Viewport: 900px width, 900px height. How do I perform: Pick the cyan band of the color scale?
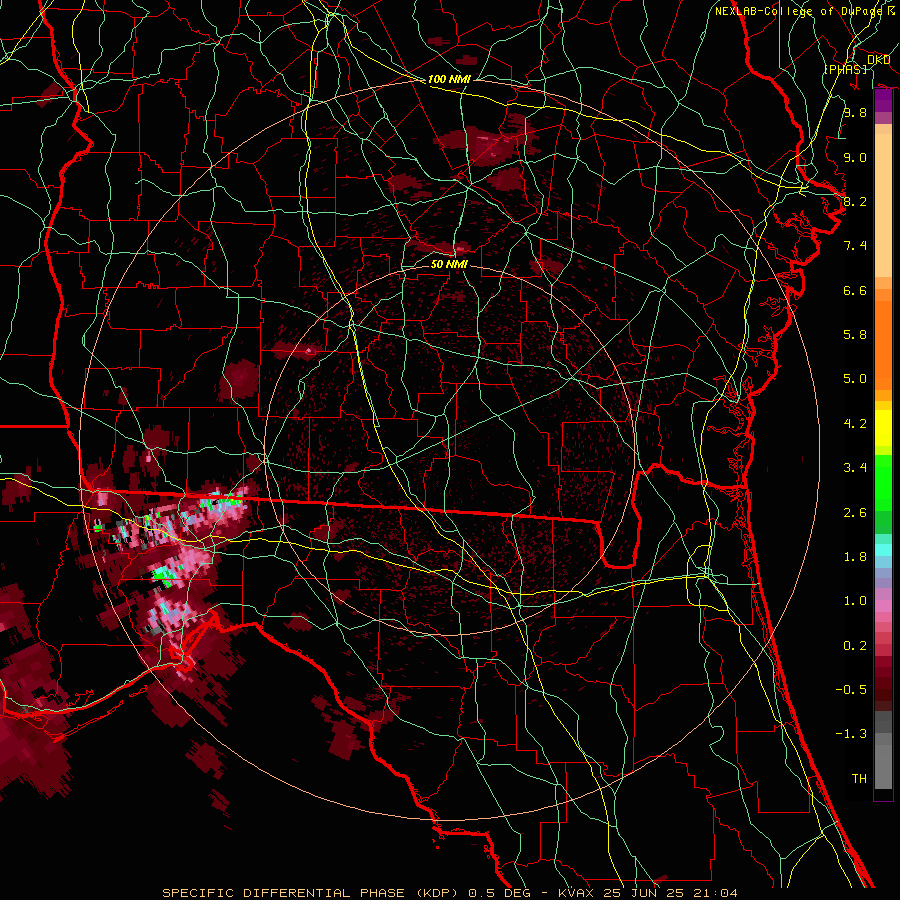pos(883,550)
